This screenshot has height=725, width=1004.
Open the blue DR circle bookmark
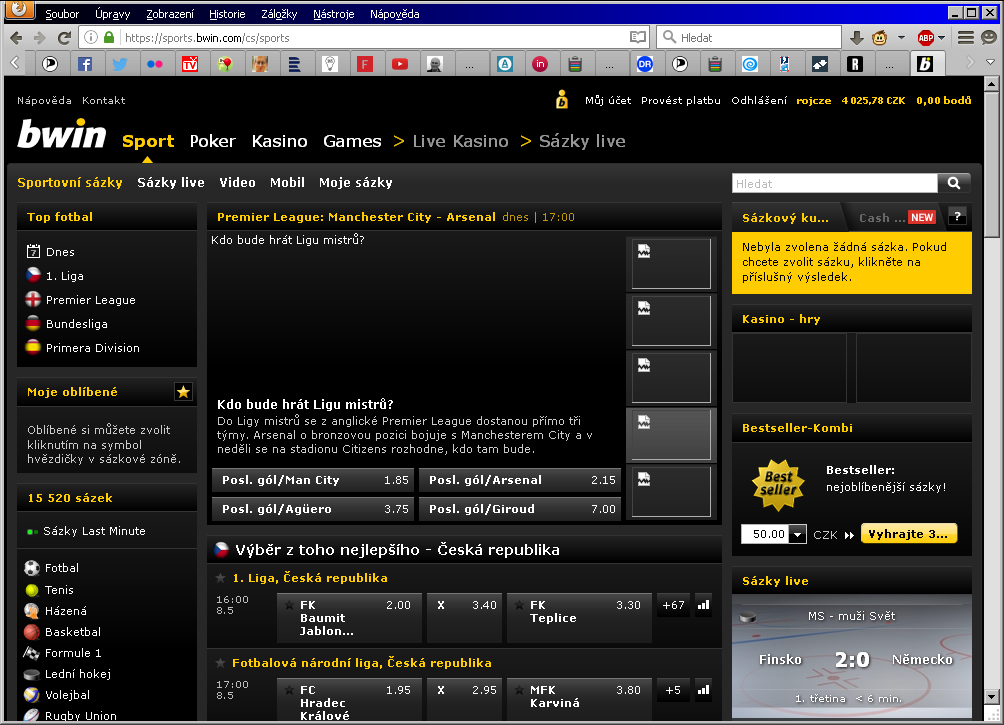[645, 63]
